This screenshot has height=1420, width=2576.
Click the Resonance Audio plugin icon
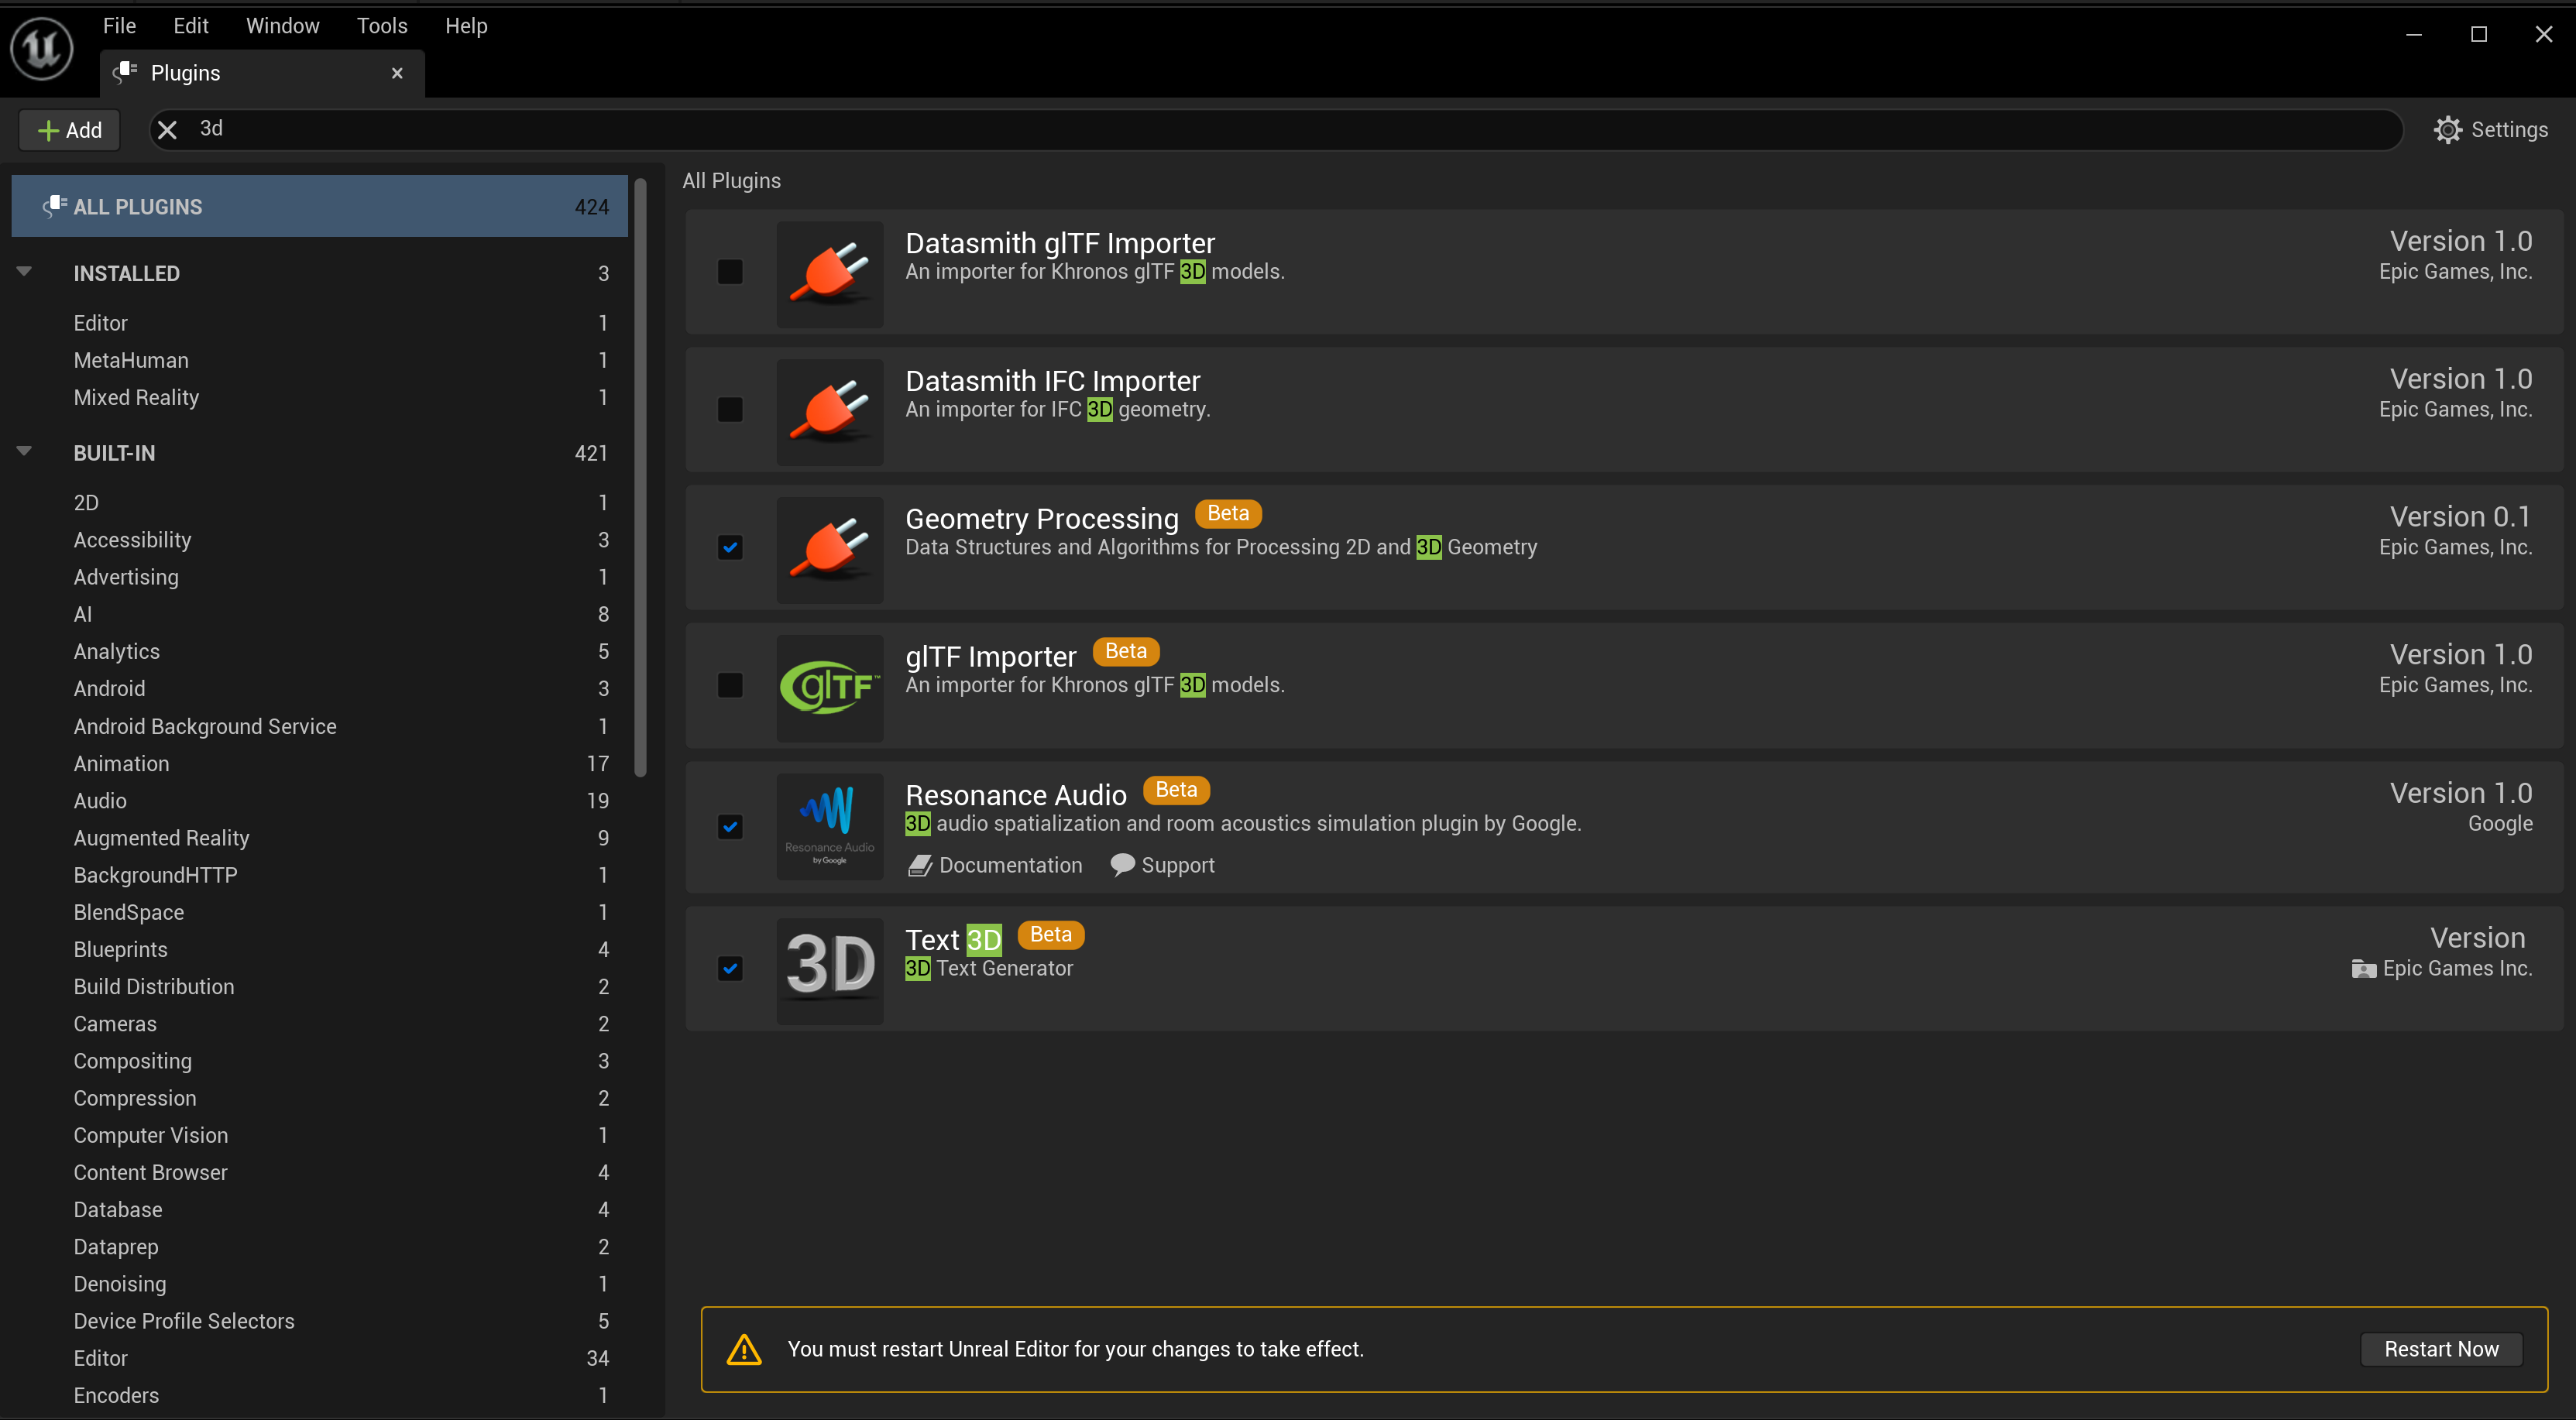click(x=829, y=825)
